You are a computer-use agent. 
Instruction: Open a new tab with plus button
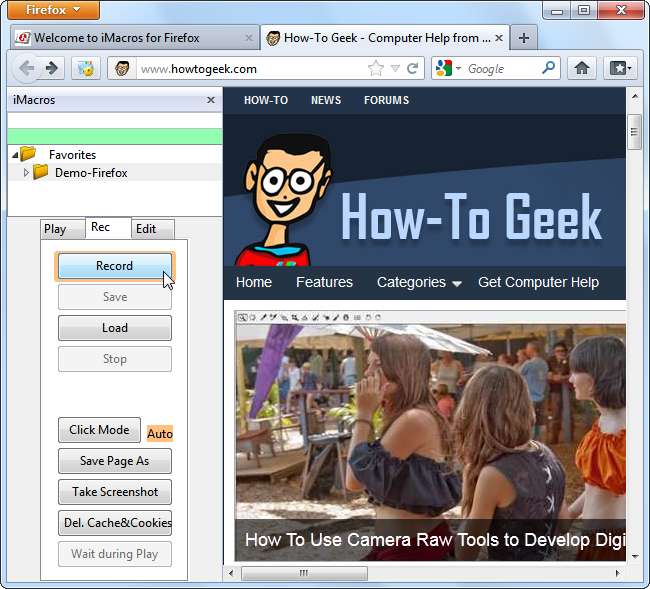click(x=524, y=38)
